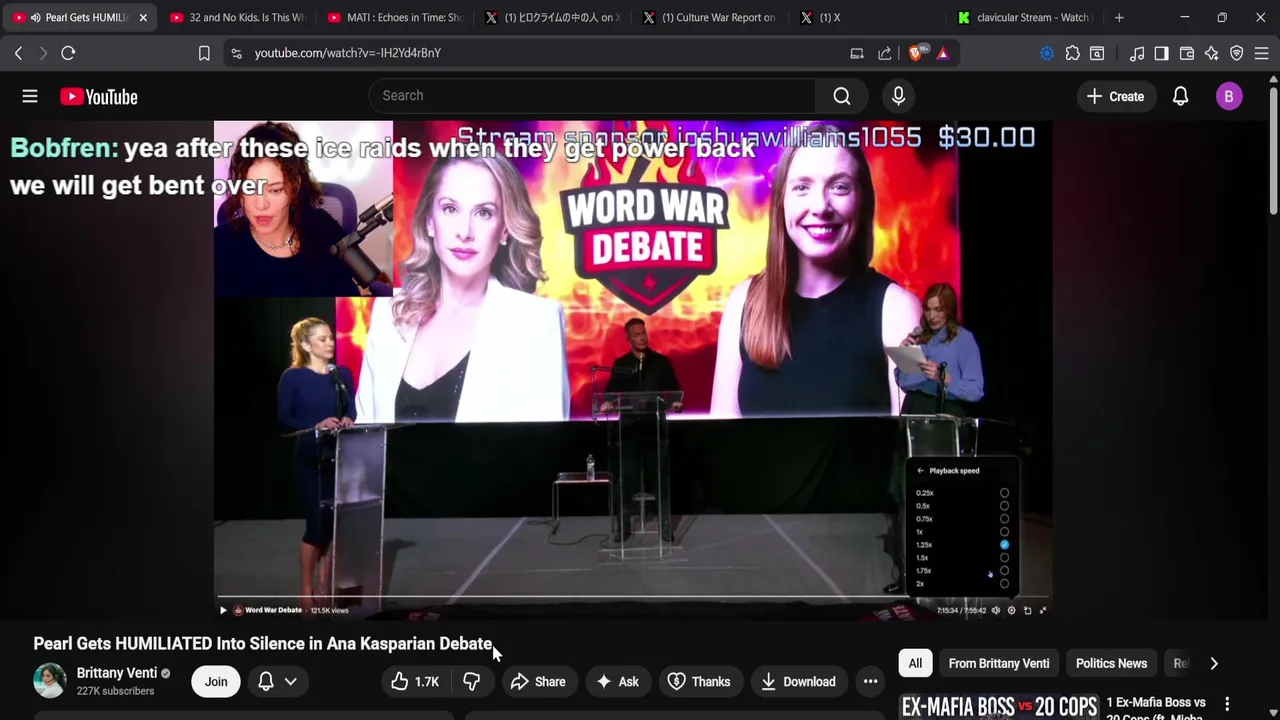
Task: Open the Brave playlist music note icon
Action: pyautogui.click(x=1137, y=53)
